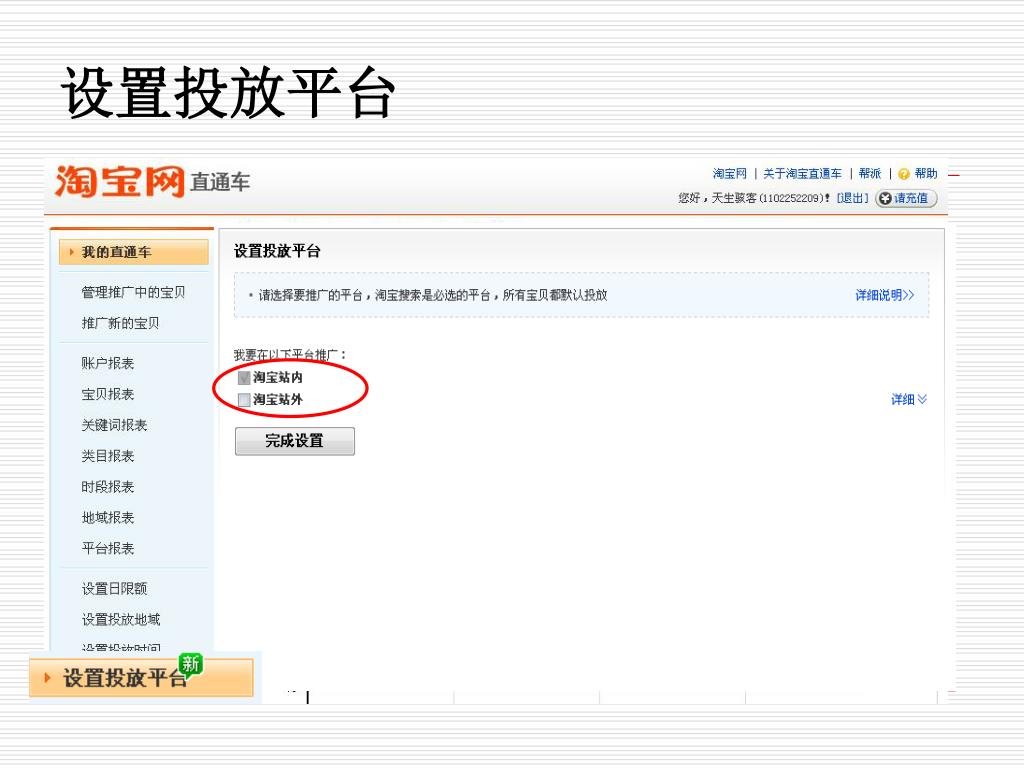Select the highlighted 设置投放平台 menu item
Viewport: 1024px width, 768px height.
(x=141, y=677)
